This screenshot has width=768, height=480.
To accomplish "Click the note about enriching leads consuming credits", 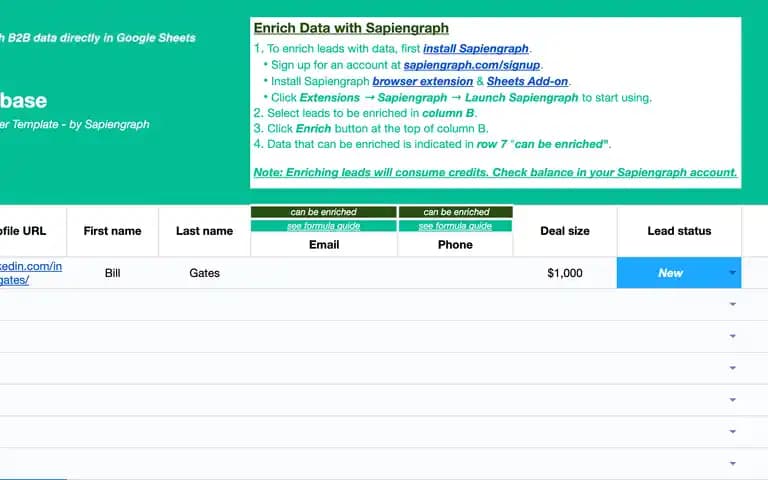I will [x=495, y=172].
